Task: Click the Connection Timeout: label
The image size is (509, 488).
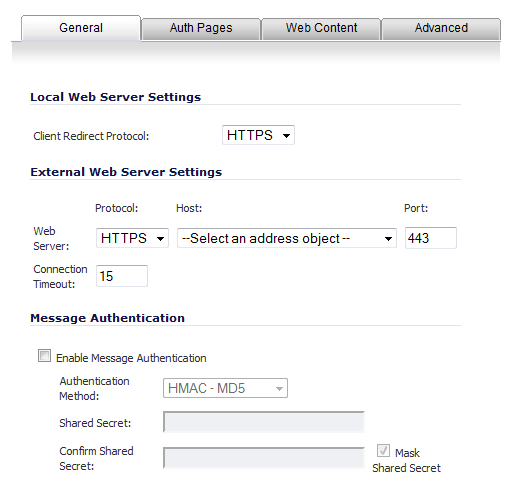Action: point(60,276)
